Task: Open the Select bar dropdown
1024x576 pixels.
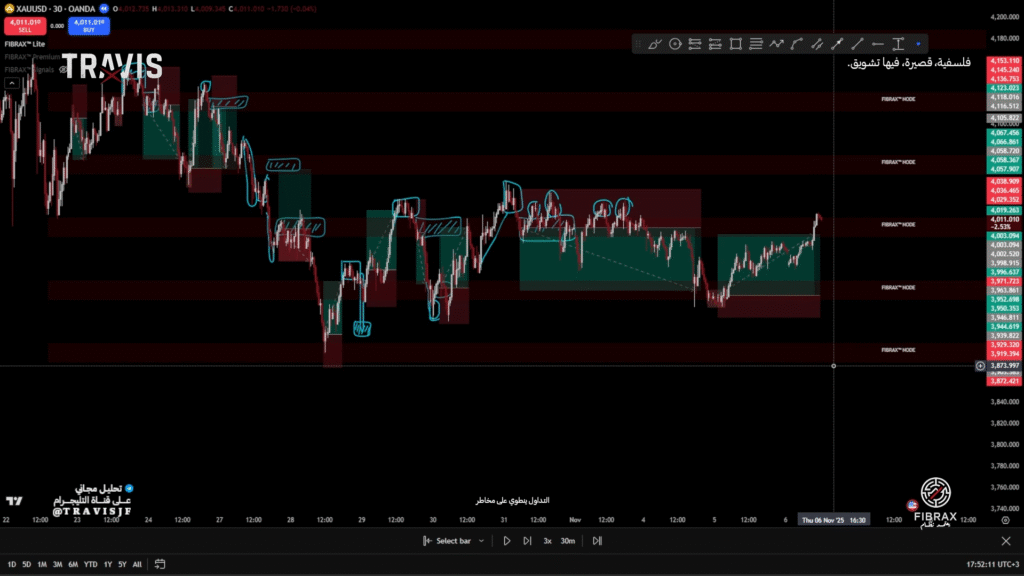Action: coord(455,541)
